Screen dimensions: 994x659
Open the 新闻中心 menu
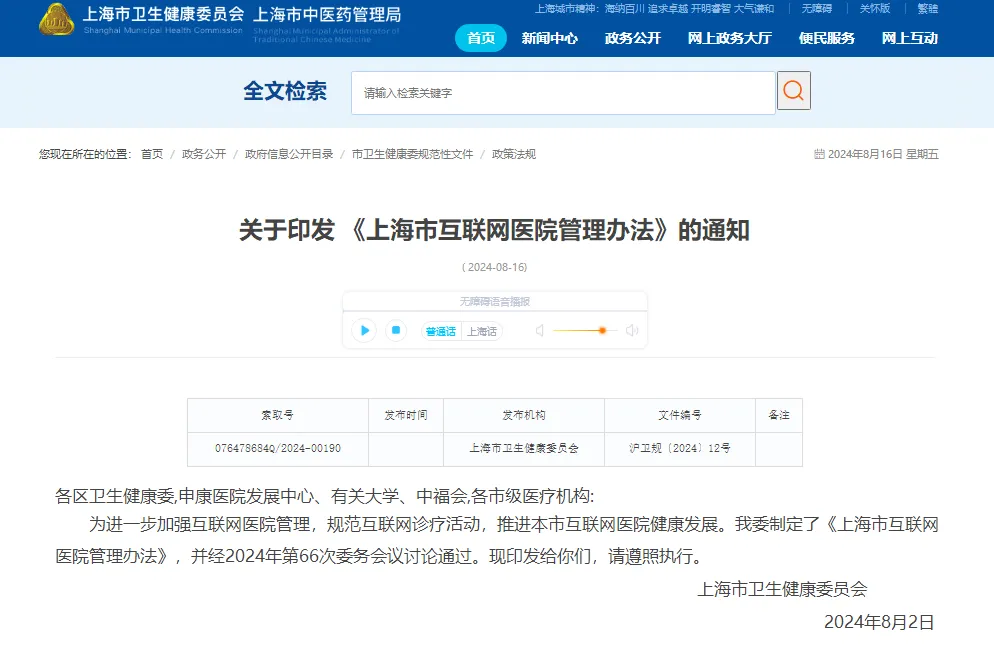click(549, 38)
